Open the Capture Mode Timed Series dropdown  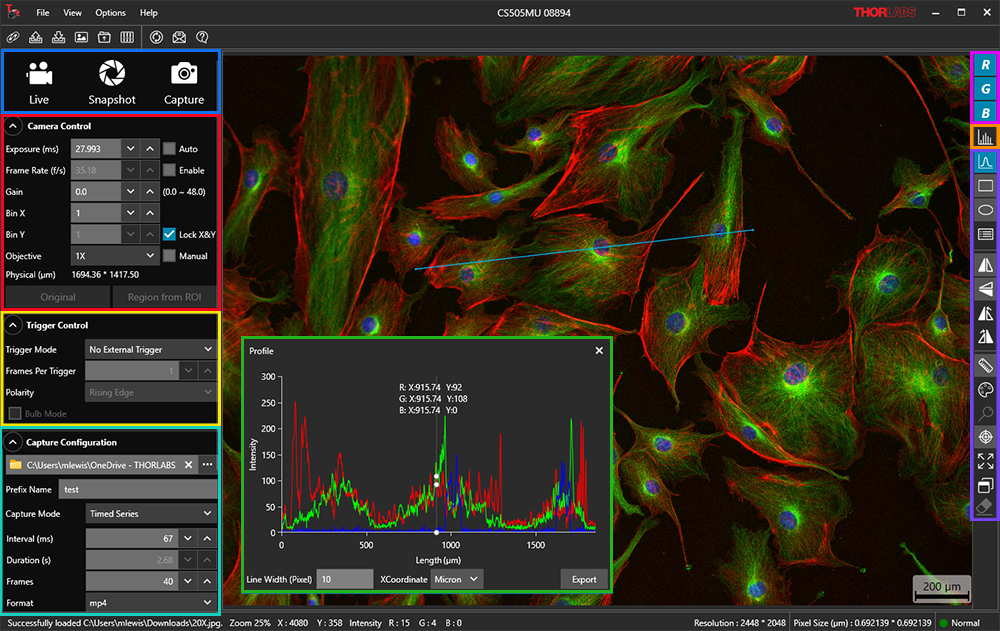click(151, 514)
